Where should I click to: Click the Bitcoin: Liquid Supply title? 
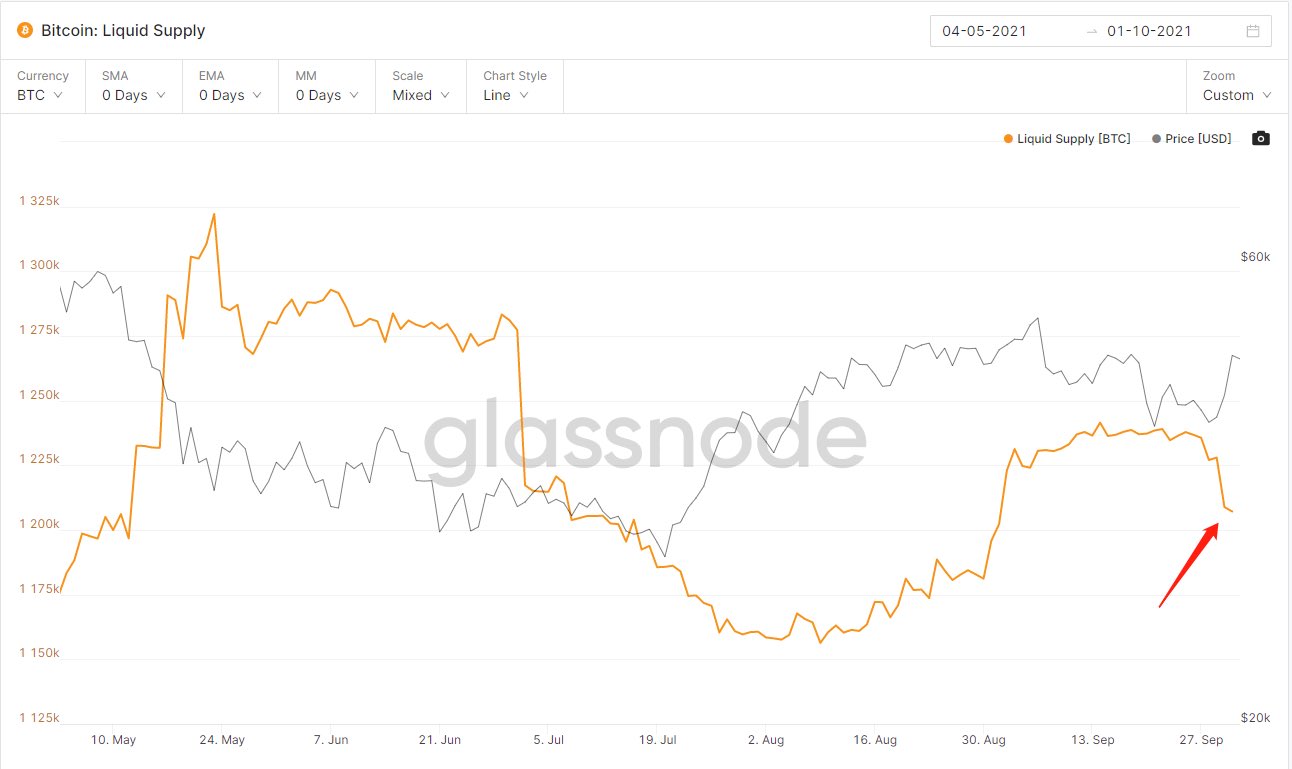(123, 30)
